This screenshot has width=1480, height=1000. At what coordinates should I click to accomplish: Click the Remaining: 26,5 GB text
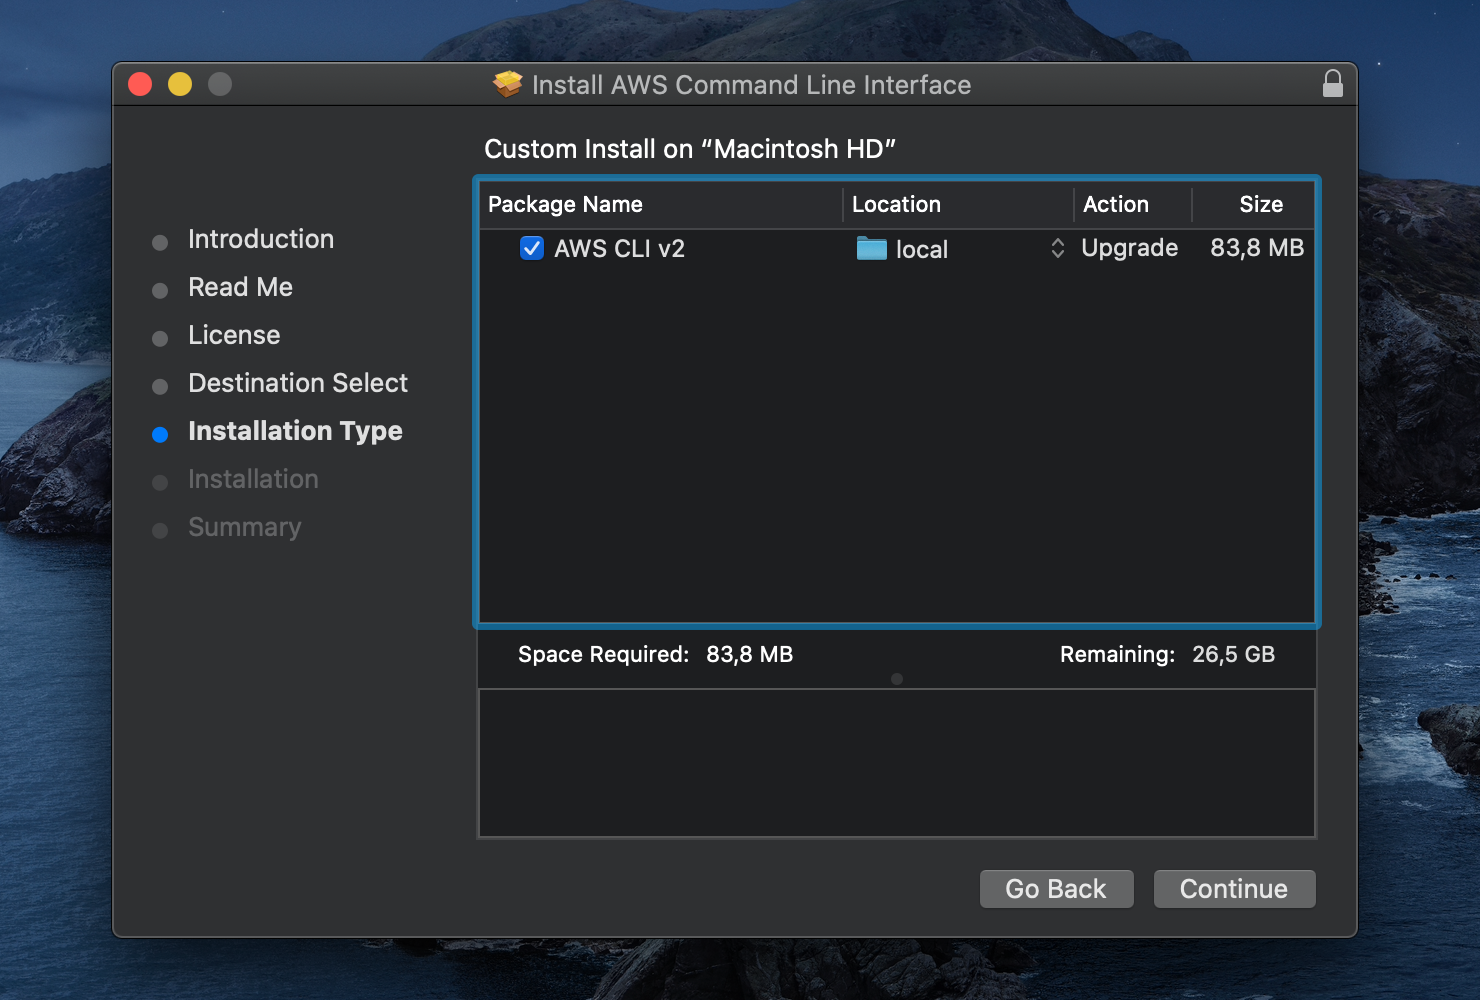pos(1167,654)
